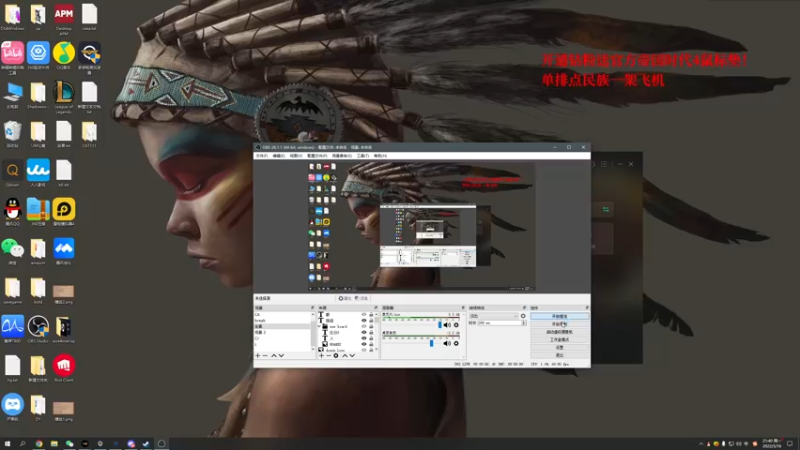The height and width of the screenshot is (450, 800).
Task: Click the transition duration field
Action: [x=499, y=322]
